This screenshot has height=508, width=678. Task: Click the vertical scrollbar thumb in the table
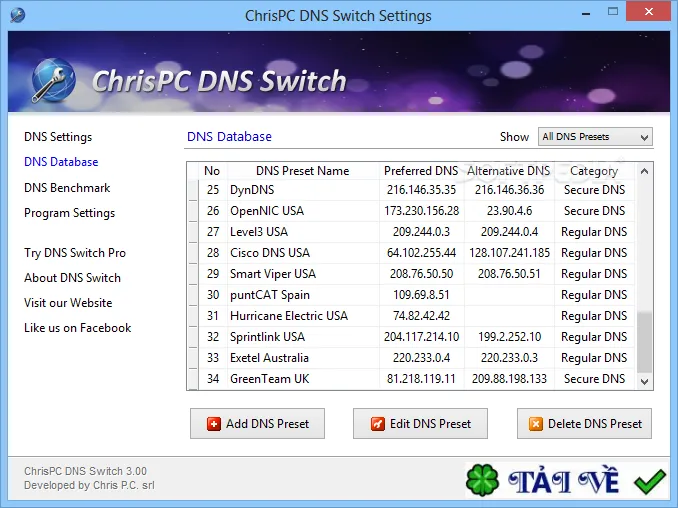(x=644, y=341)
